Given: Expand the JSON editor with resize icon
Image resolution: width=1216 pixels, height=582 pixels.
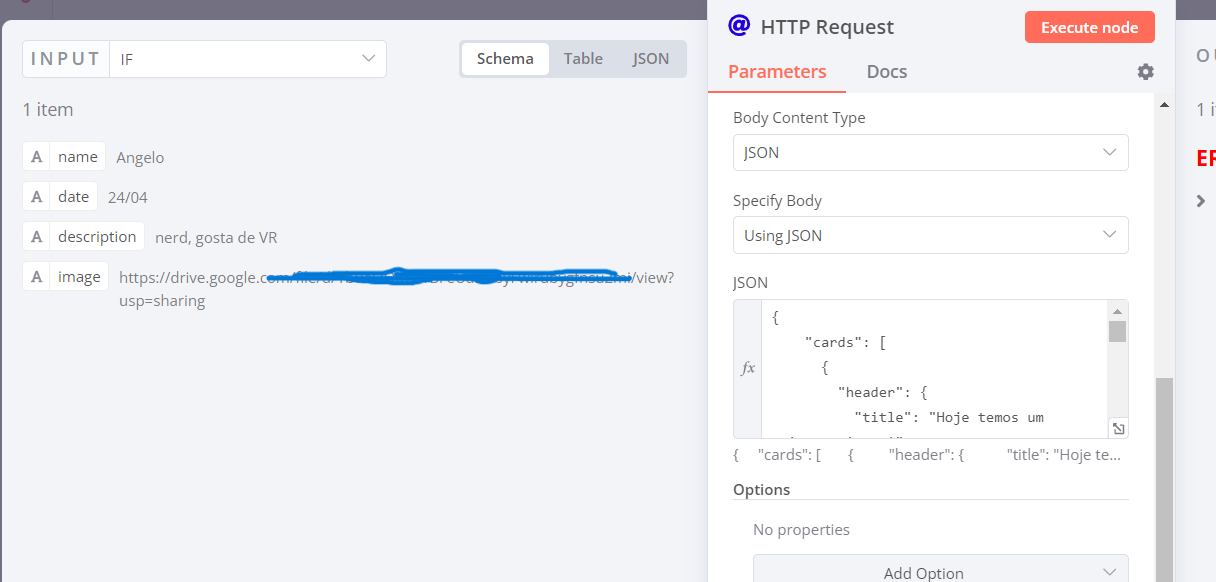Looking at the screenshot, I should click(x=1118, y=428).
